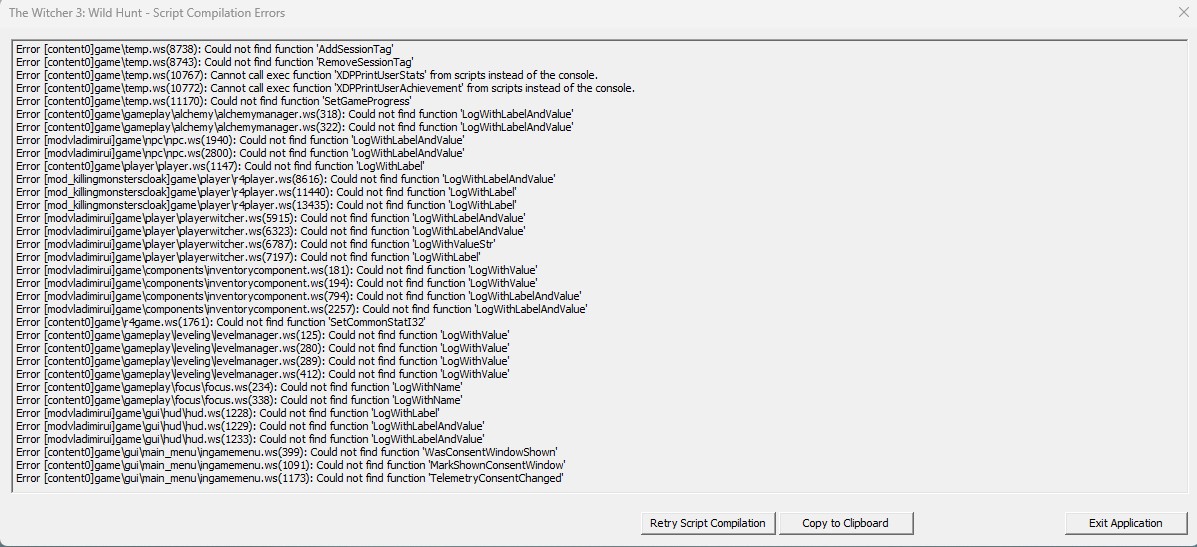Select the playerwitcher.ws(6787) LogWithValueStr error
This screenshot has height=547, width=1197.
[x=255, y=243]
